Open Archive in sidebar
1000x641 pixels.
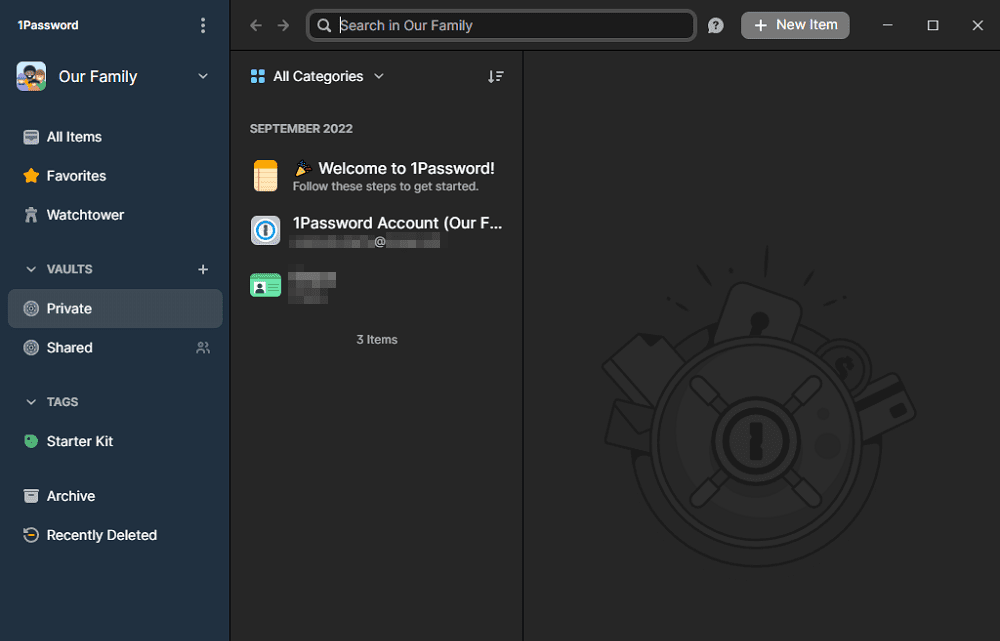pyautogui.click(x=115, y=496)
